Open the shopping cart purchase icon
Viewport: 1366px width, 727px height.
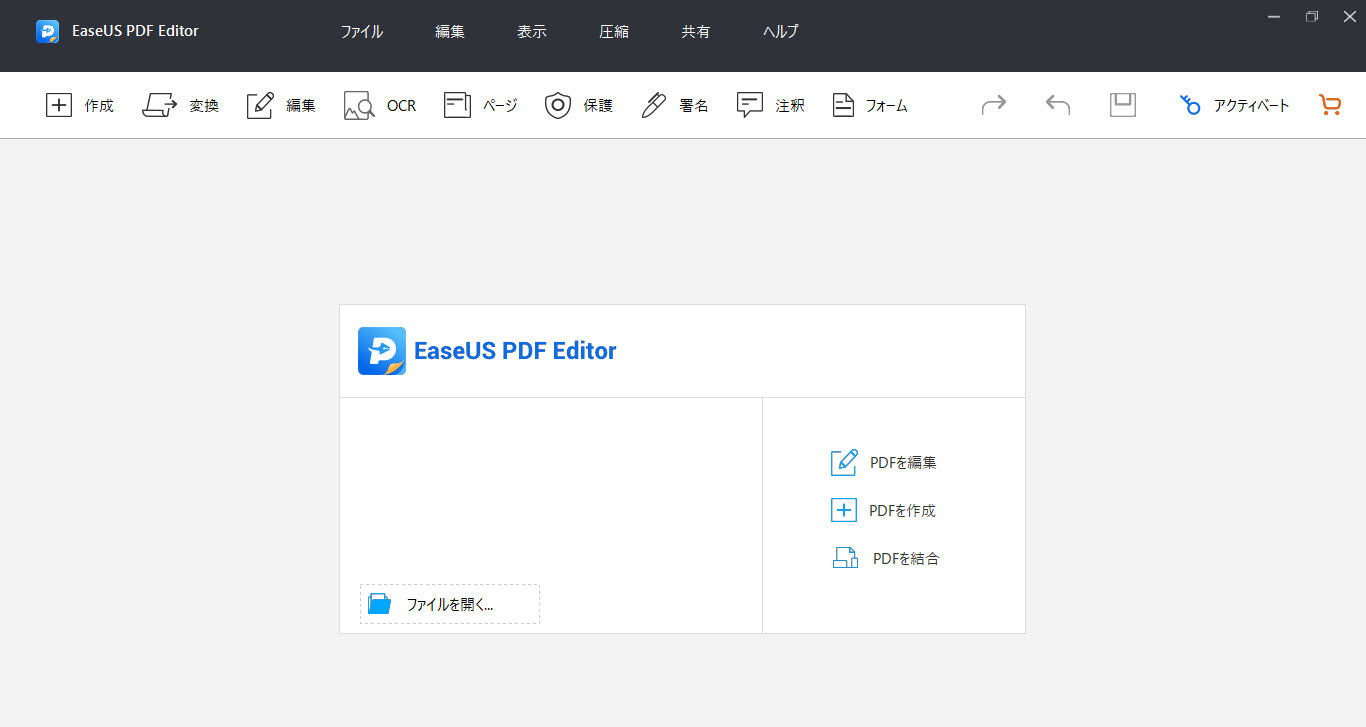tap(1330, 104)
